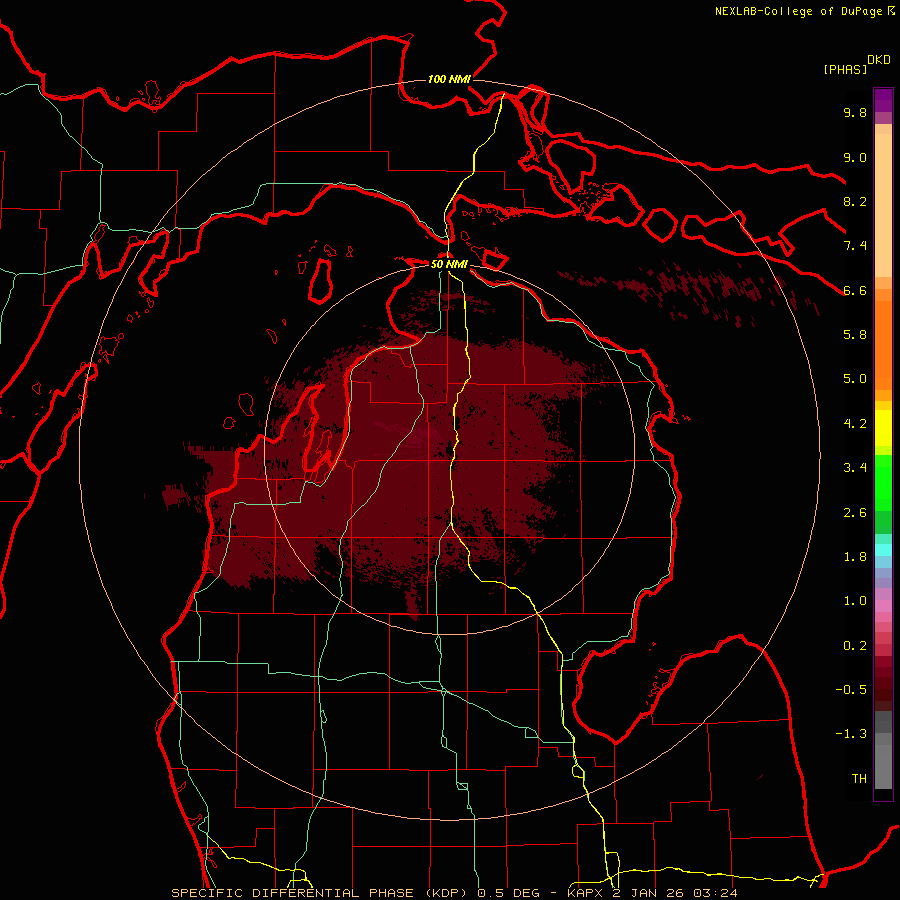Click the 8.2 scale value
900x900 pixels.
pyautogui.click(x=855, y=202)
